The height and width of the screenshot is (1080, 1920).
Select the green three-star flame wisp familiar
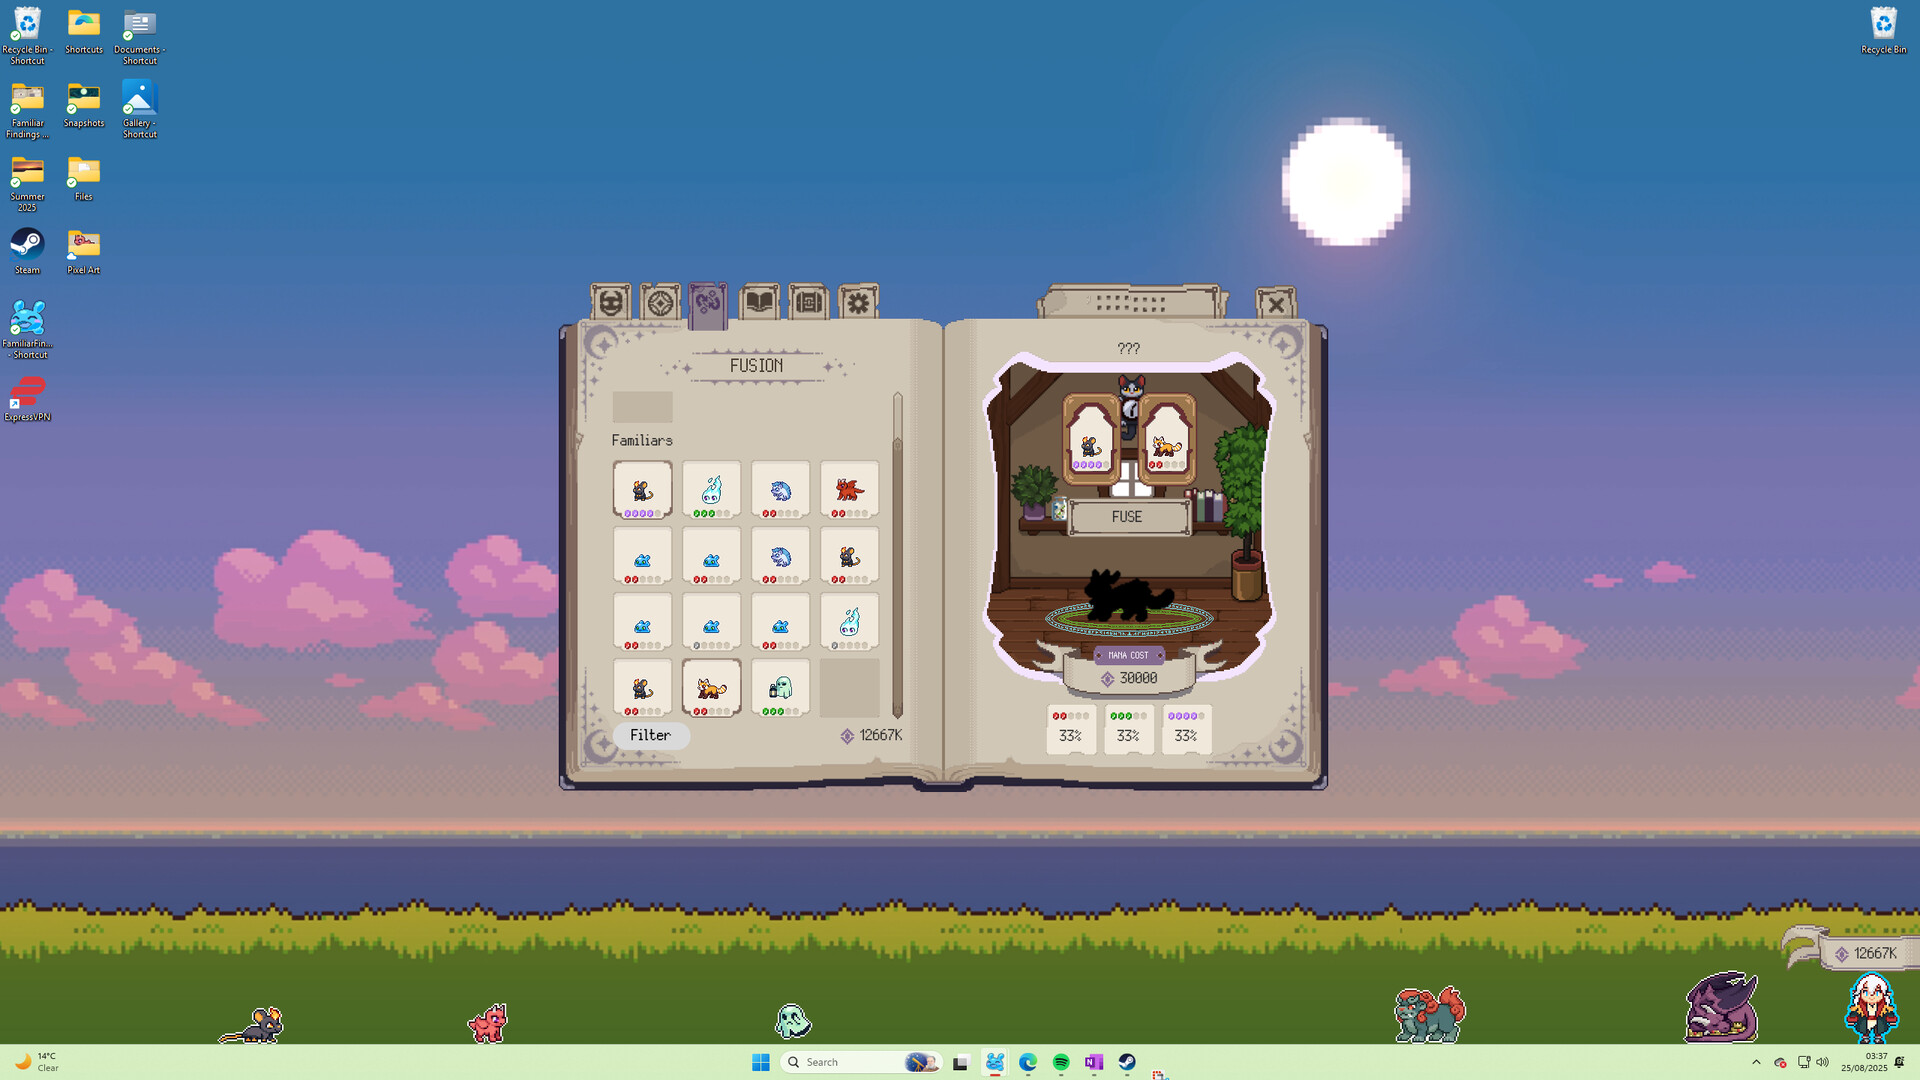711,490
